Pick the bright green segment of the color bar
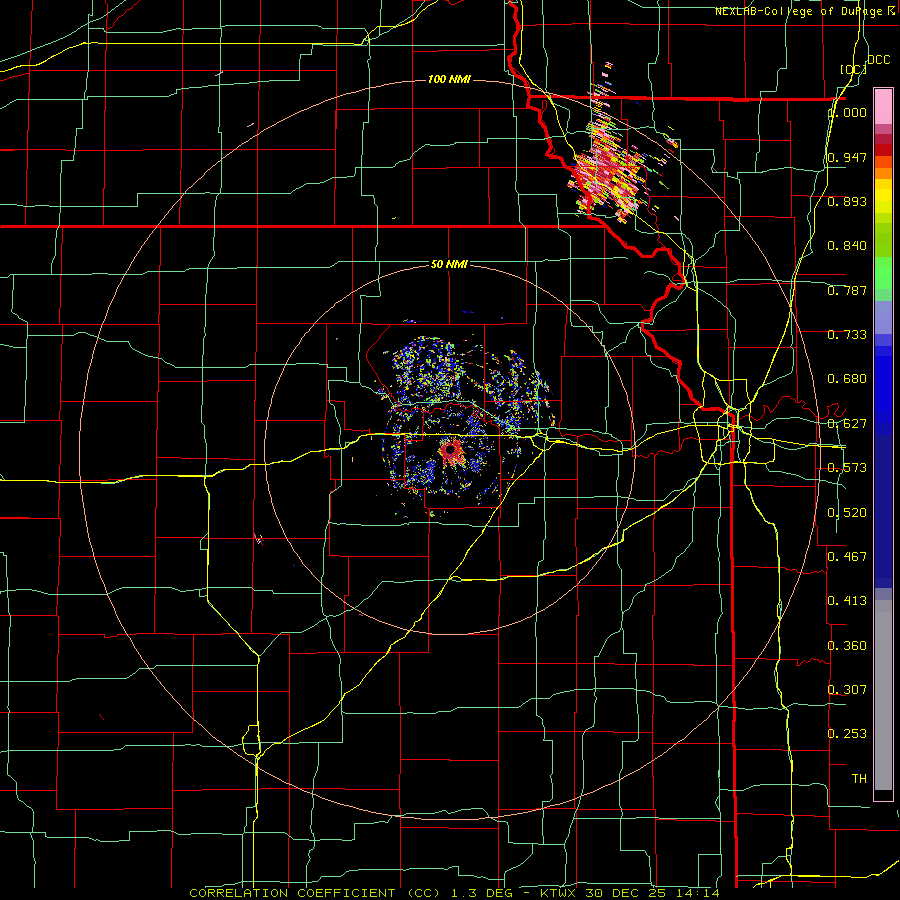Viewport: 900px width, 900px height. click(883, 273)
